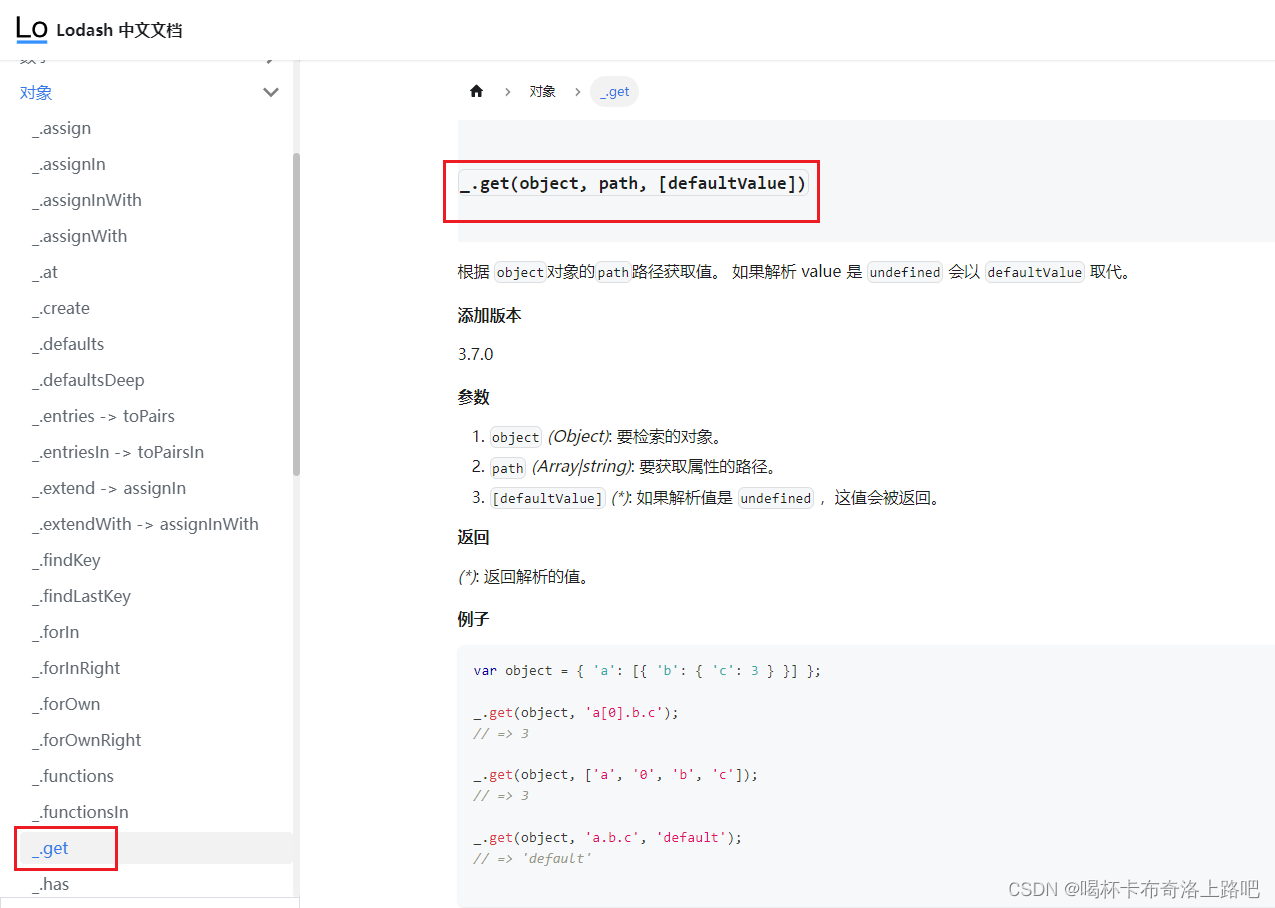The width and height of the screenshot is (1275, 908).
Task: Open _.forIn in the sidebar
Action: pos(55,632)
